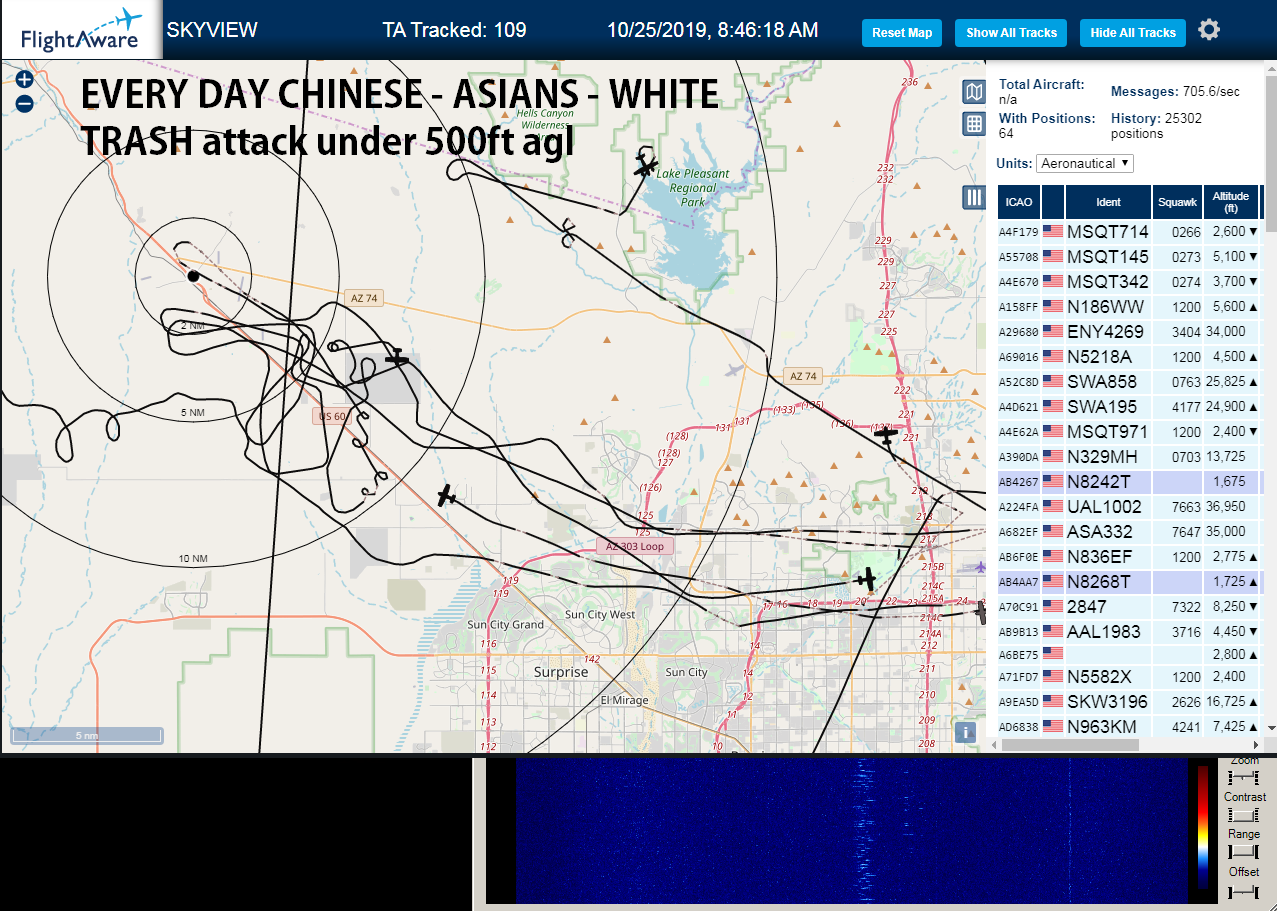The height and width of the screenshot is (911, 1277).
Task: Select the N8268T aircraft row
Action: [x=1130, y=581]
